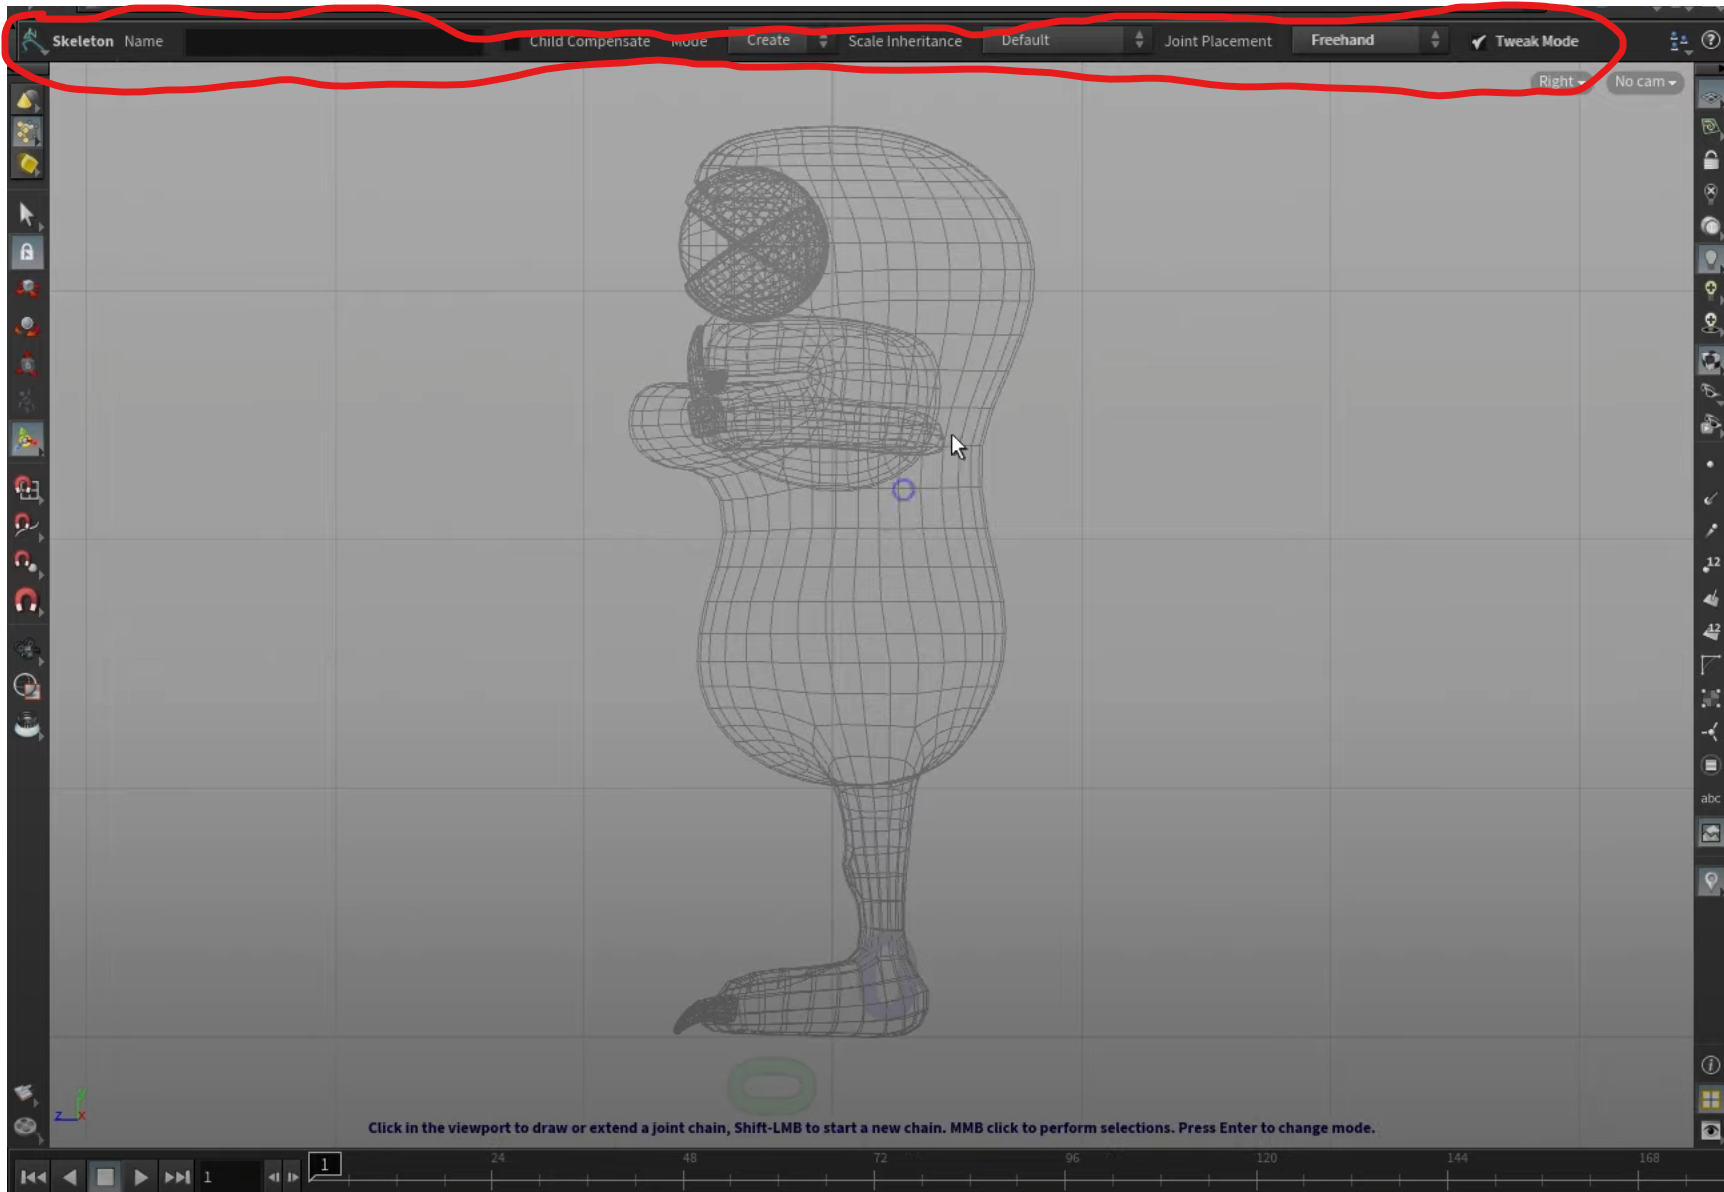Open Joint Placement dropdown showing Freehand
The width and height of the screenshot is (1724, 1192).
(x=1368, y=40)
